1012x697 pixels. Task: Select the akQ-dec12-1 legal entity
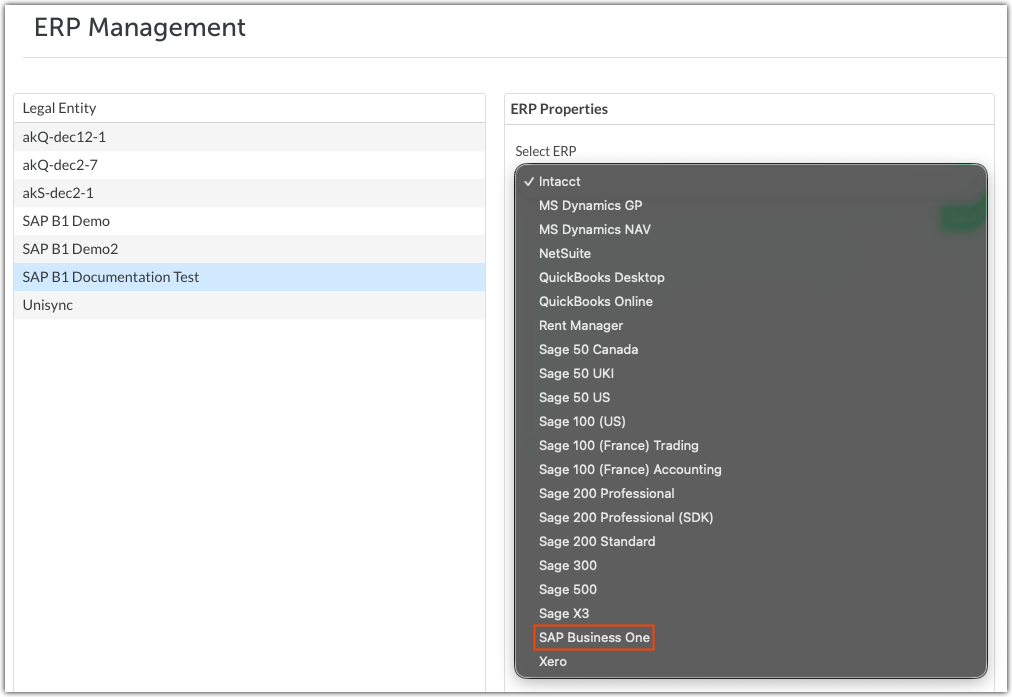coord(249,137)
